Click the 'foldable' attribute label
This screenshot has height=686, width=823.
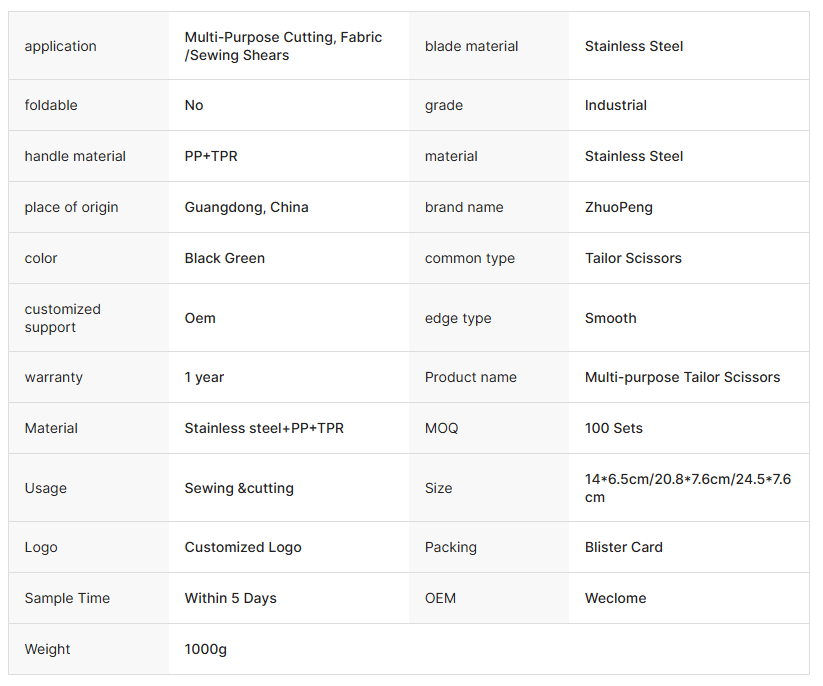point(51,105)
